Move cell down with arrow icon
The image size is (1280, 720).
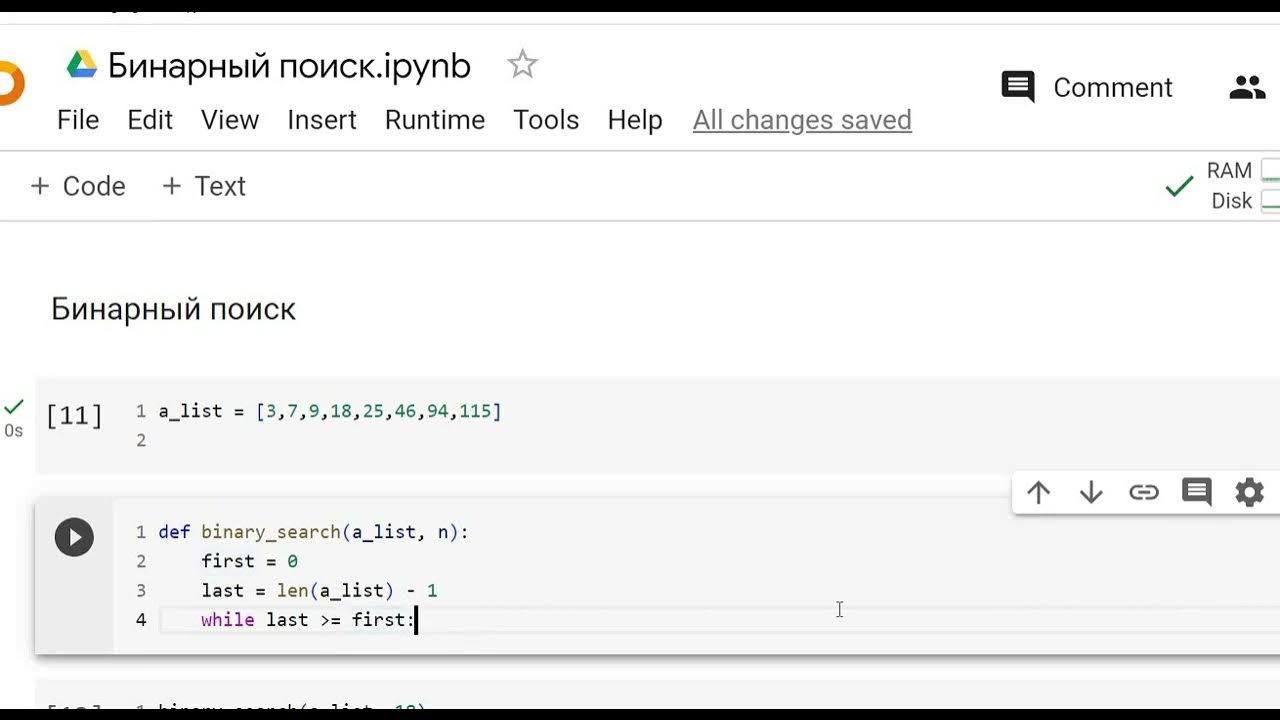1091,492
